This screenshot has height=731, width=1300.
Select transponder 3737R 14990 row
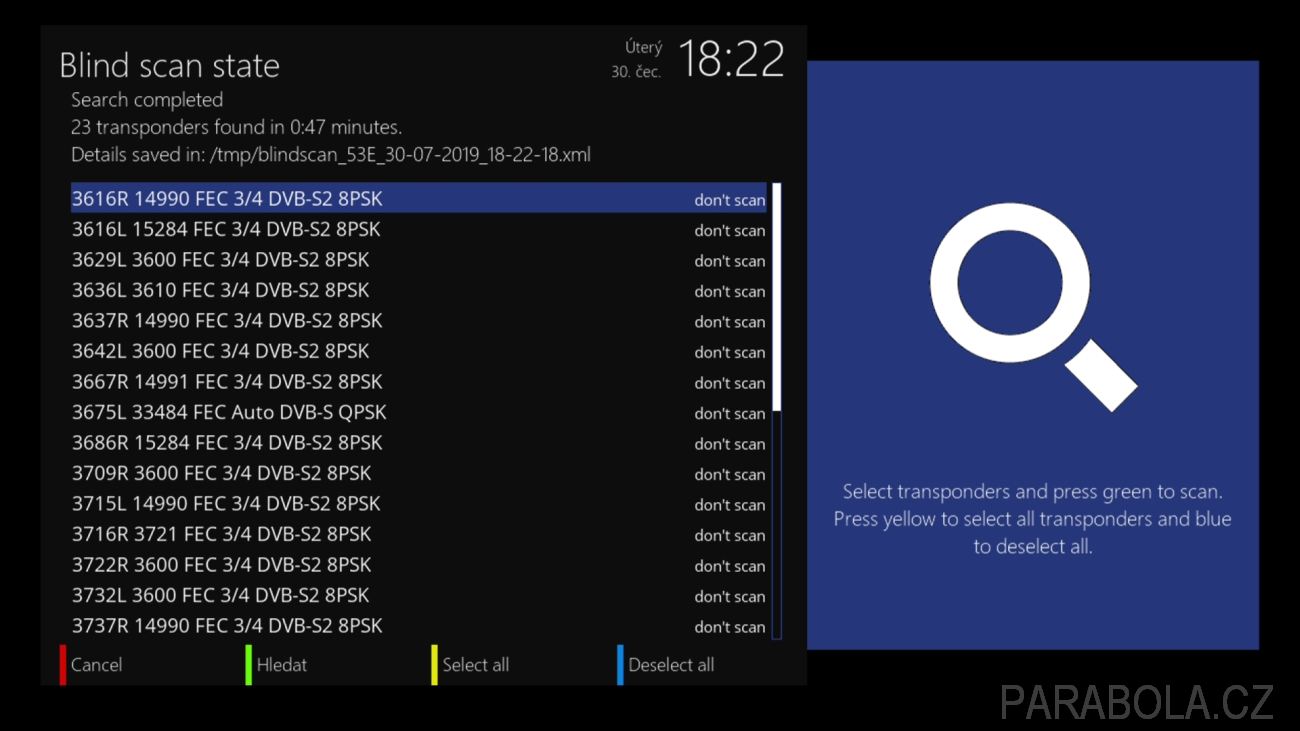419,626
